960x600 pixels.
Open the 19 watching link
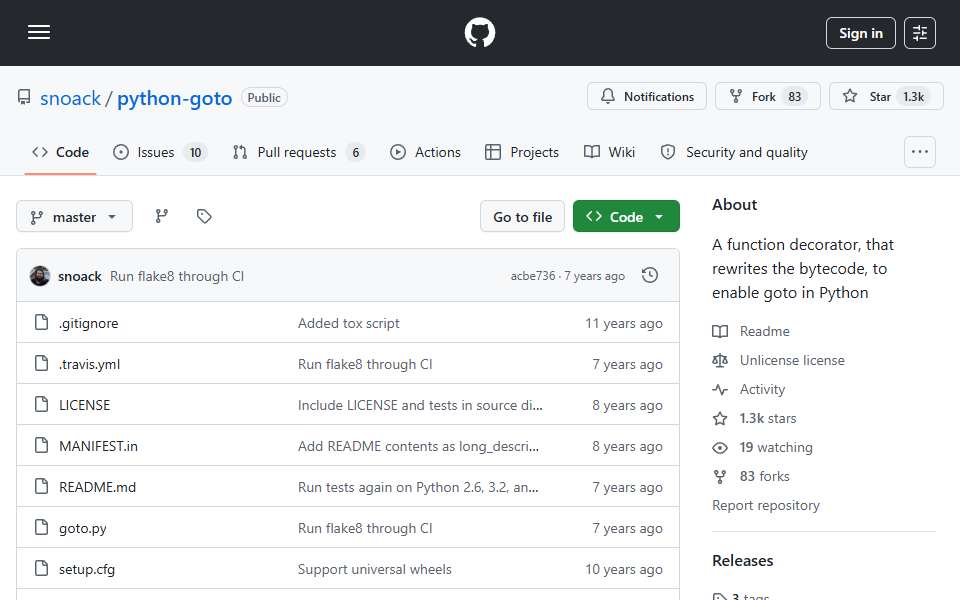tap(776, 448)
